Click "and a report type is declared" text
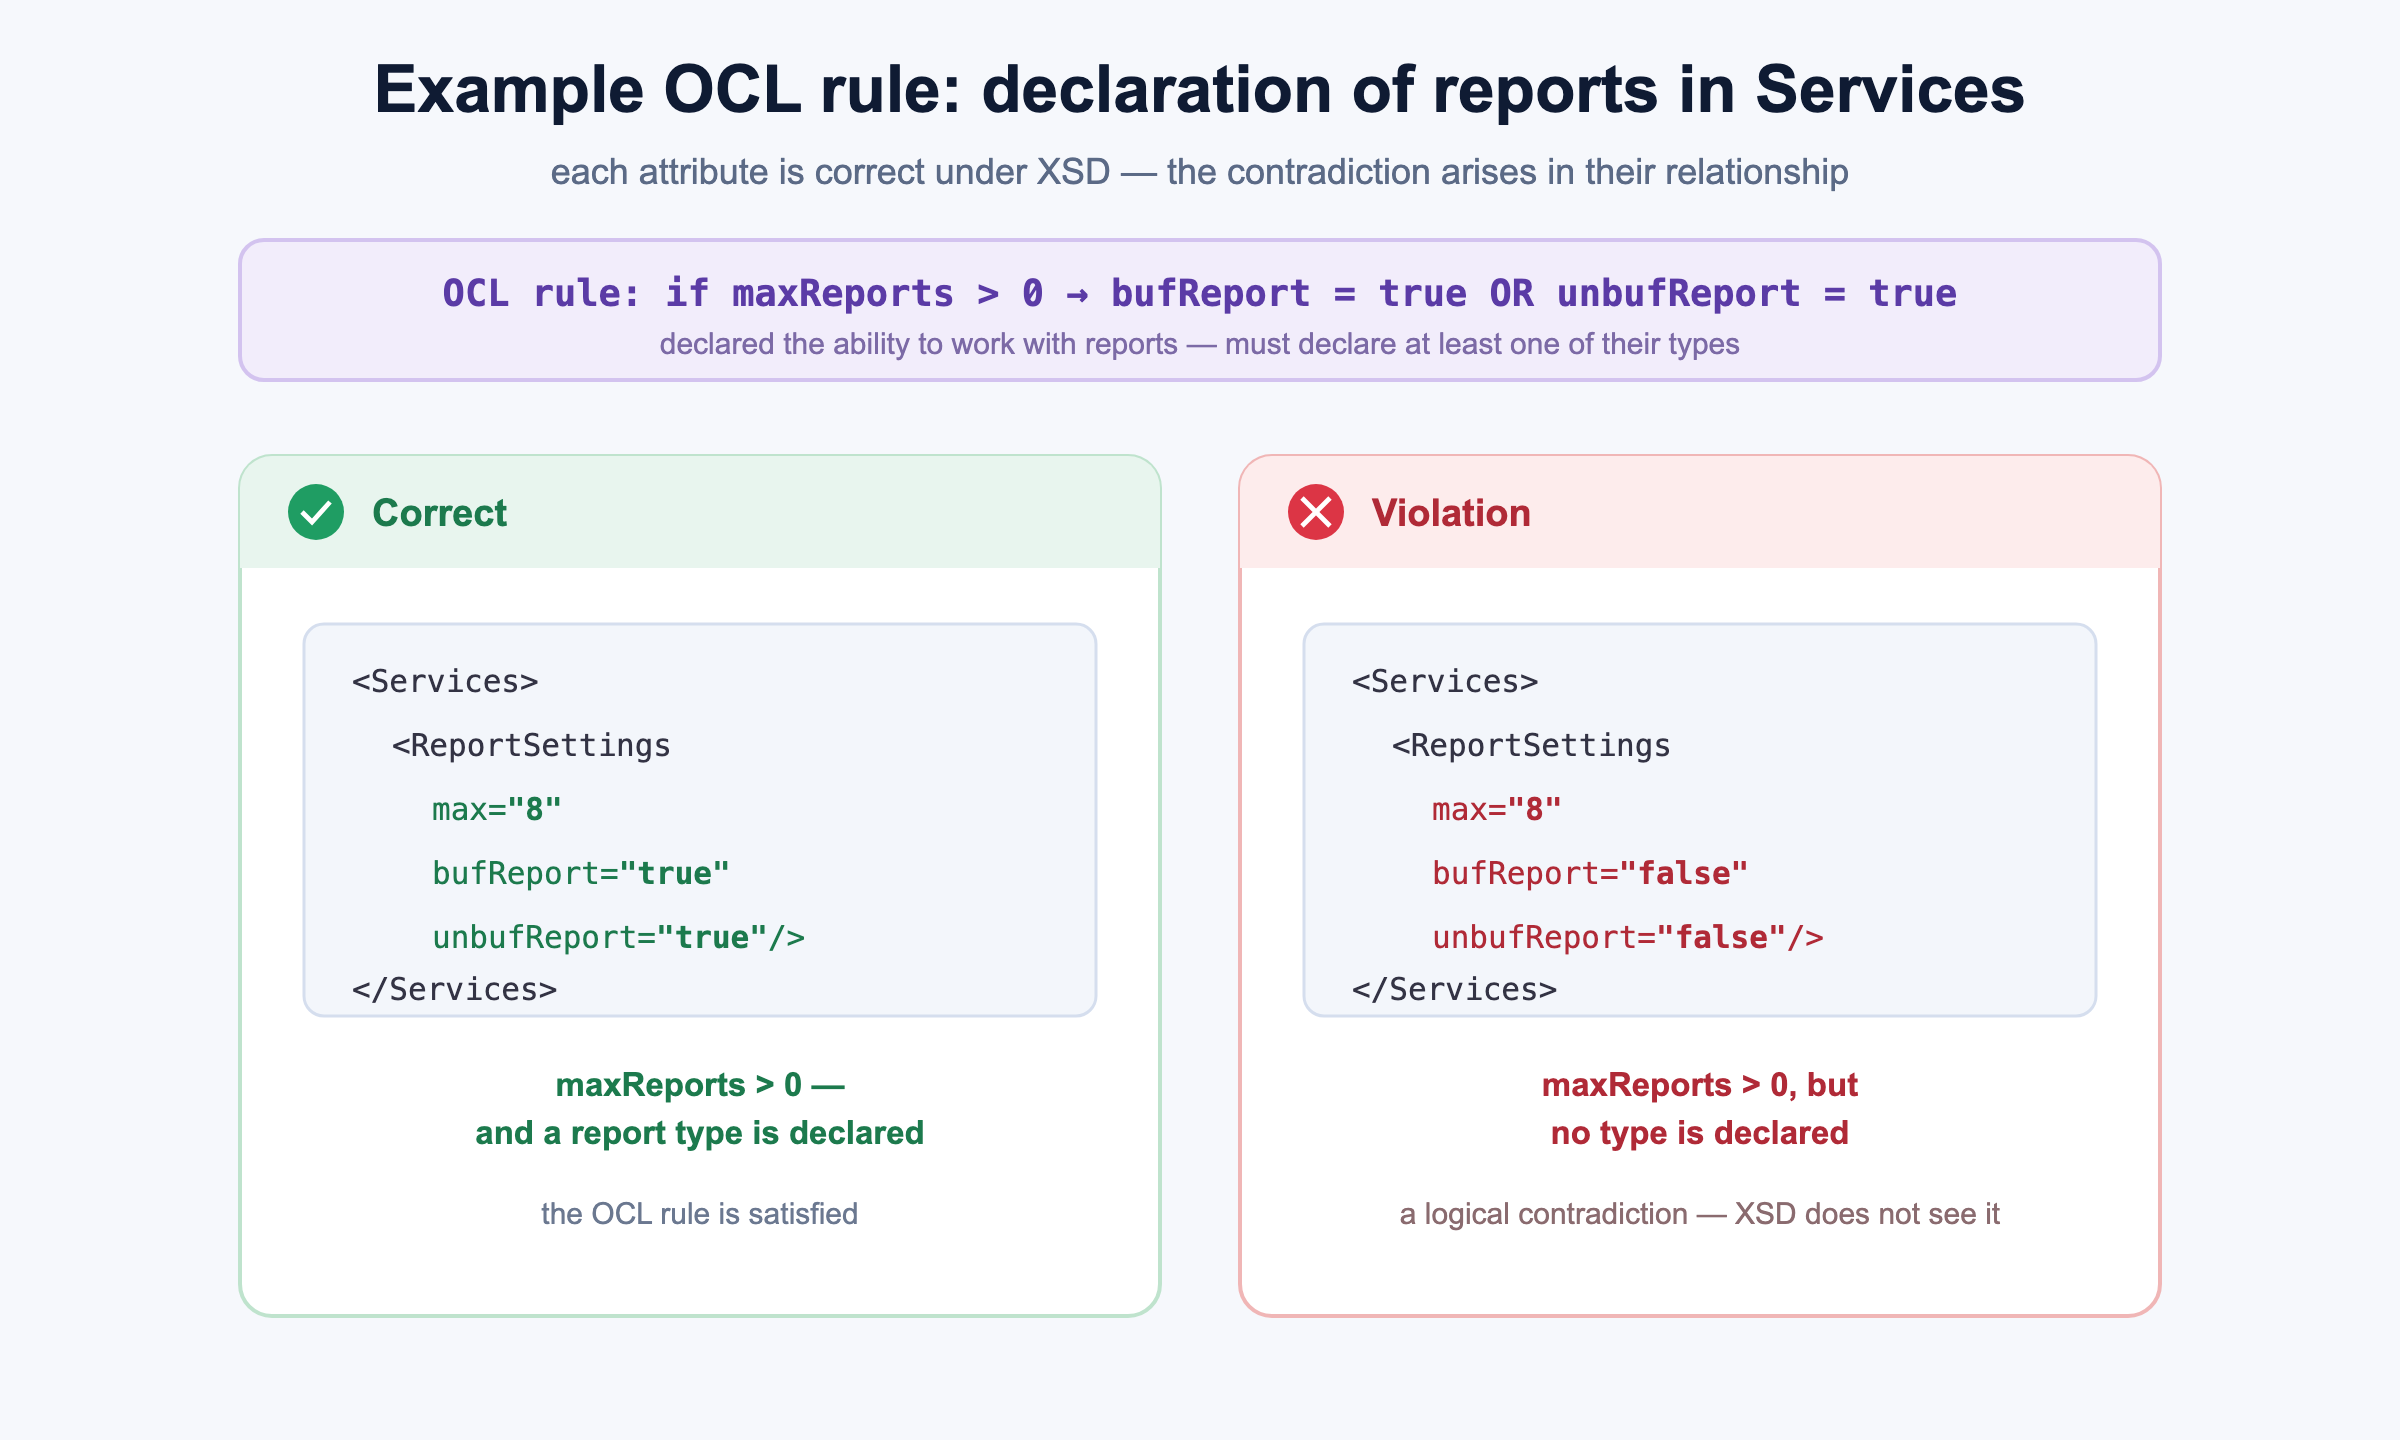The height and width of the screenshot is (1440, 2400). pos(699,1133)
